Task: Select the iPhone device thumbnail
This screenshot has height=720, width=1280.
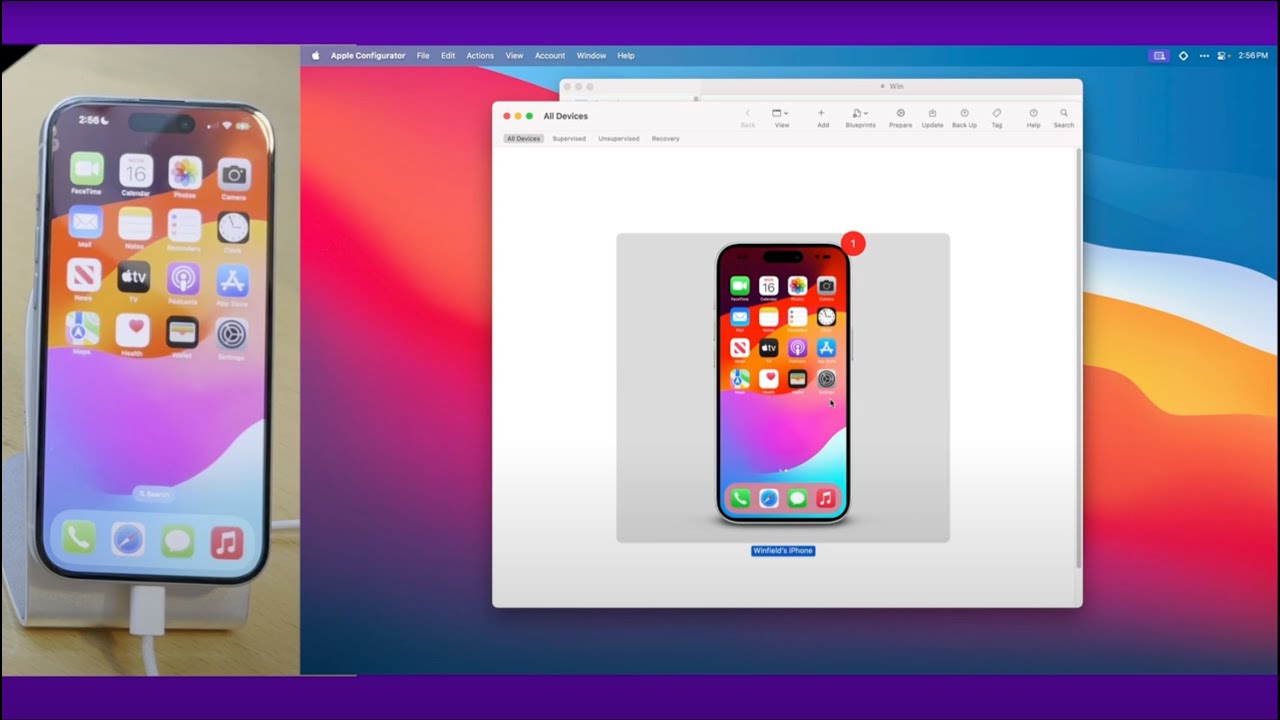Action: [x=783, y=388]
